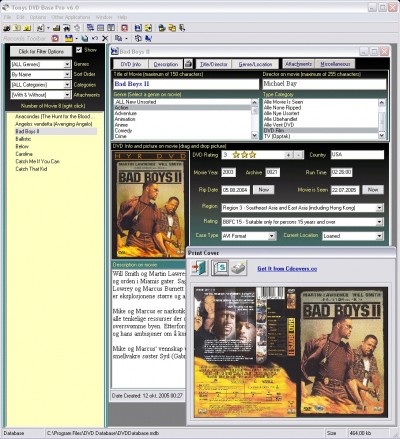Toggle the S size button in the Print Cover panel
Screen dimensions: 400x439
pyautogui.click(x=220, y=268)
